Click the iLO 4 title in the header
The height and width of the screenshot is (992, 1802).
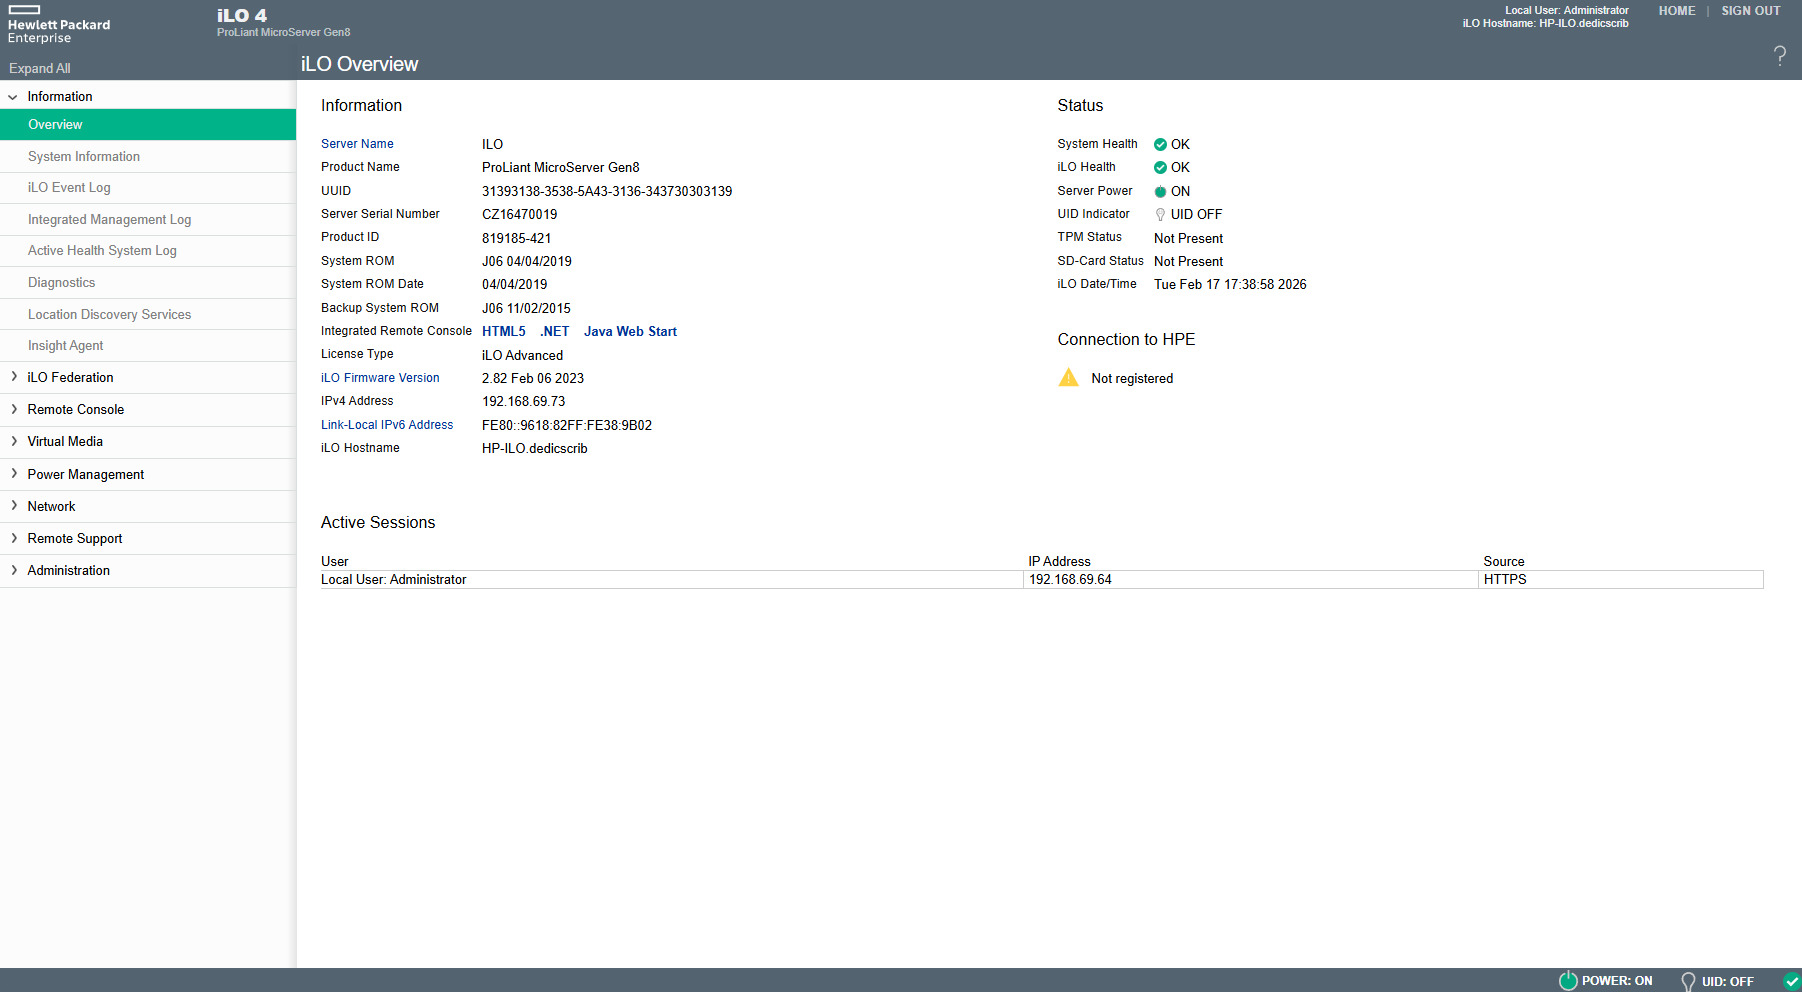point(242,16)
